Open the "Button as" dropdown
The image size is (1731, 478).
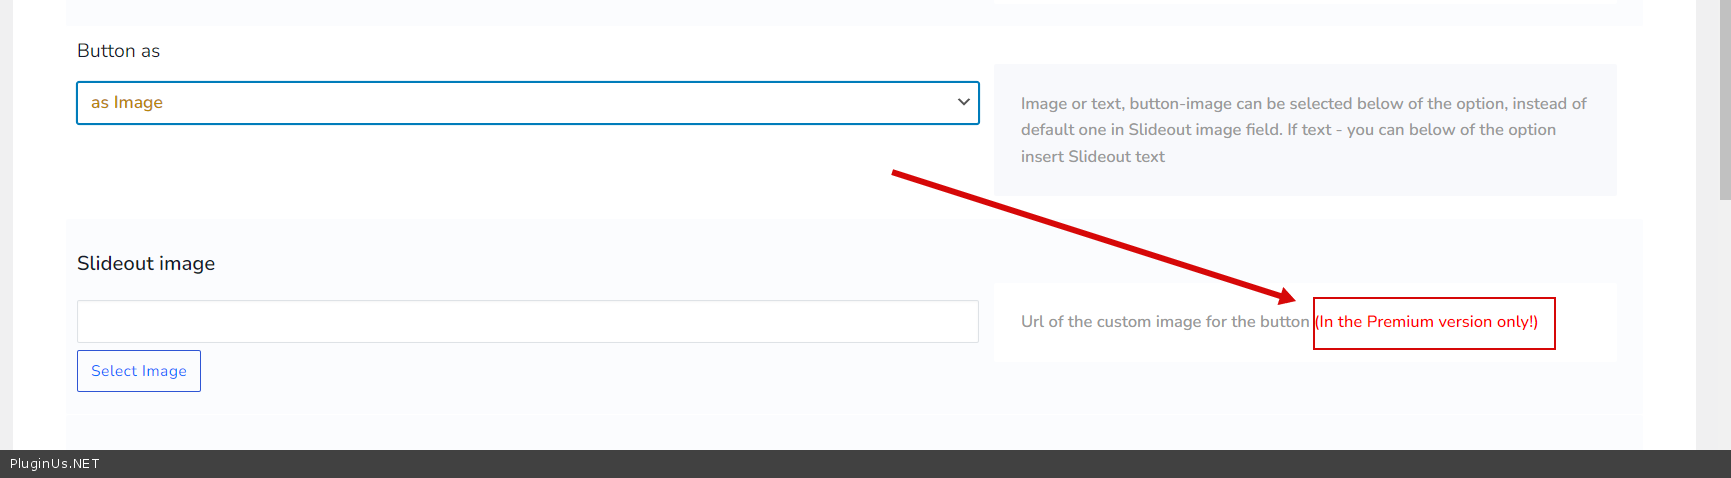(527, 103)
